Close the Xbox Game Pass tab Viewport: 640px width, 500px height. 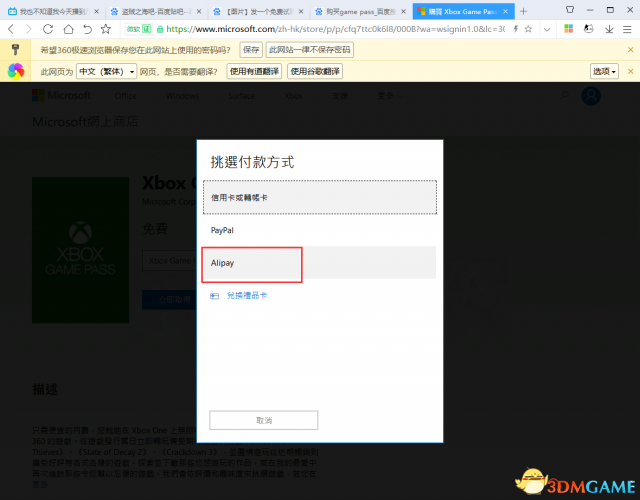point(505,11)
